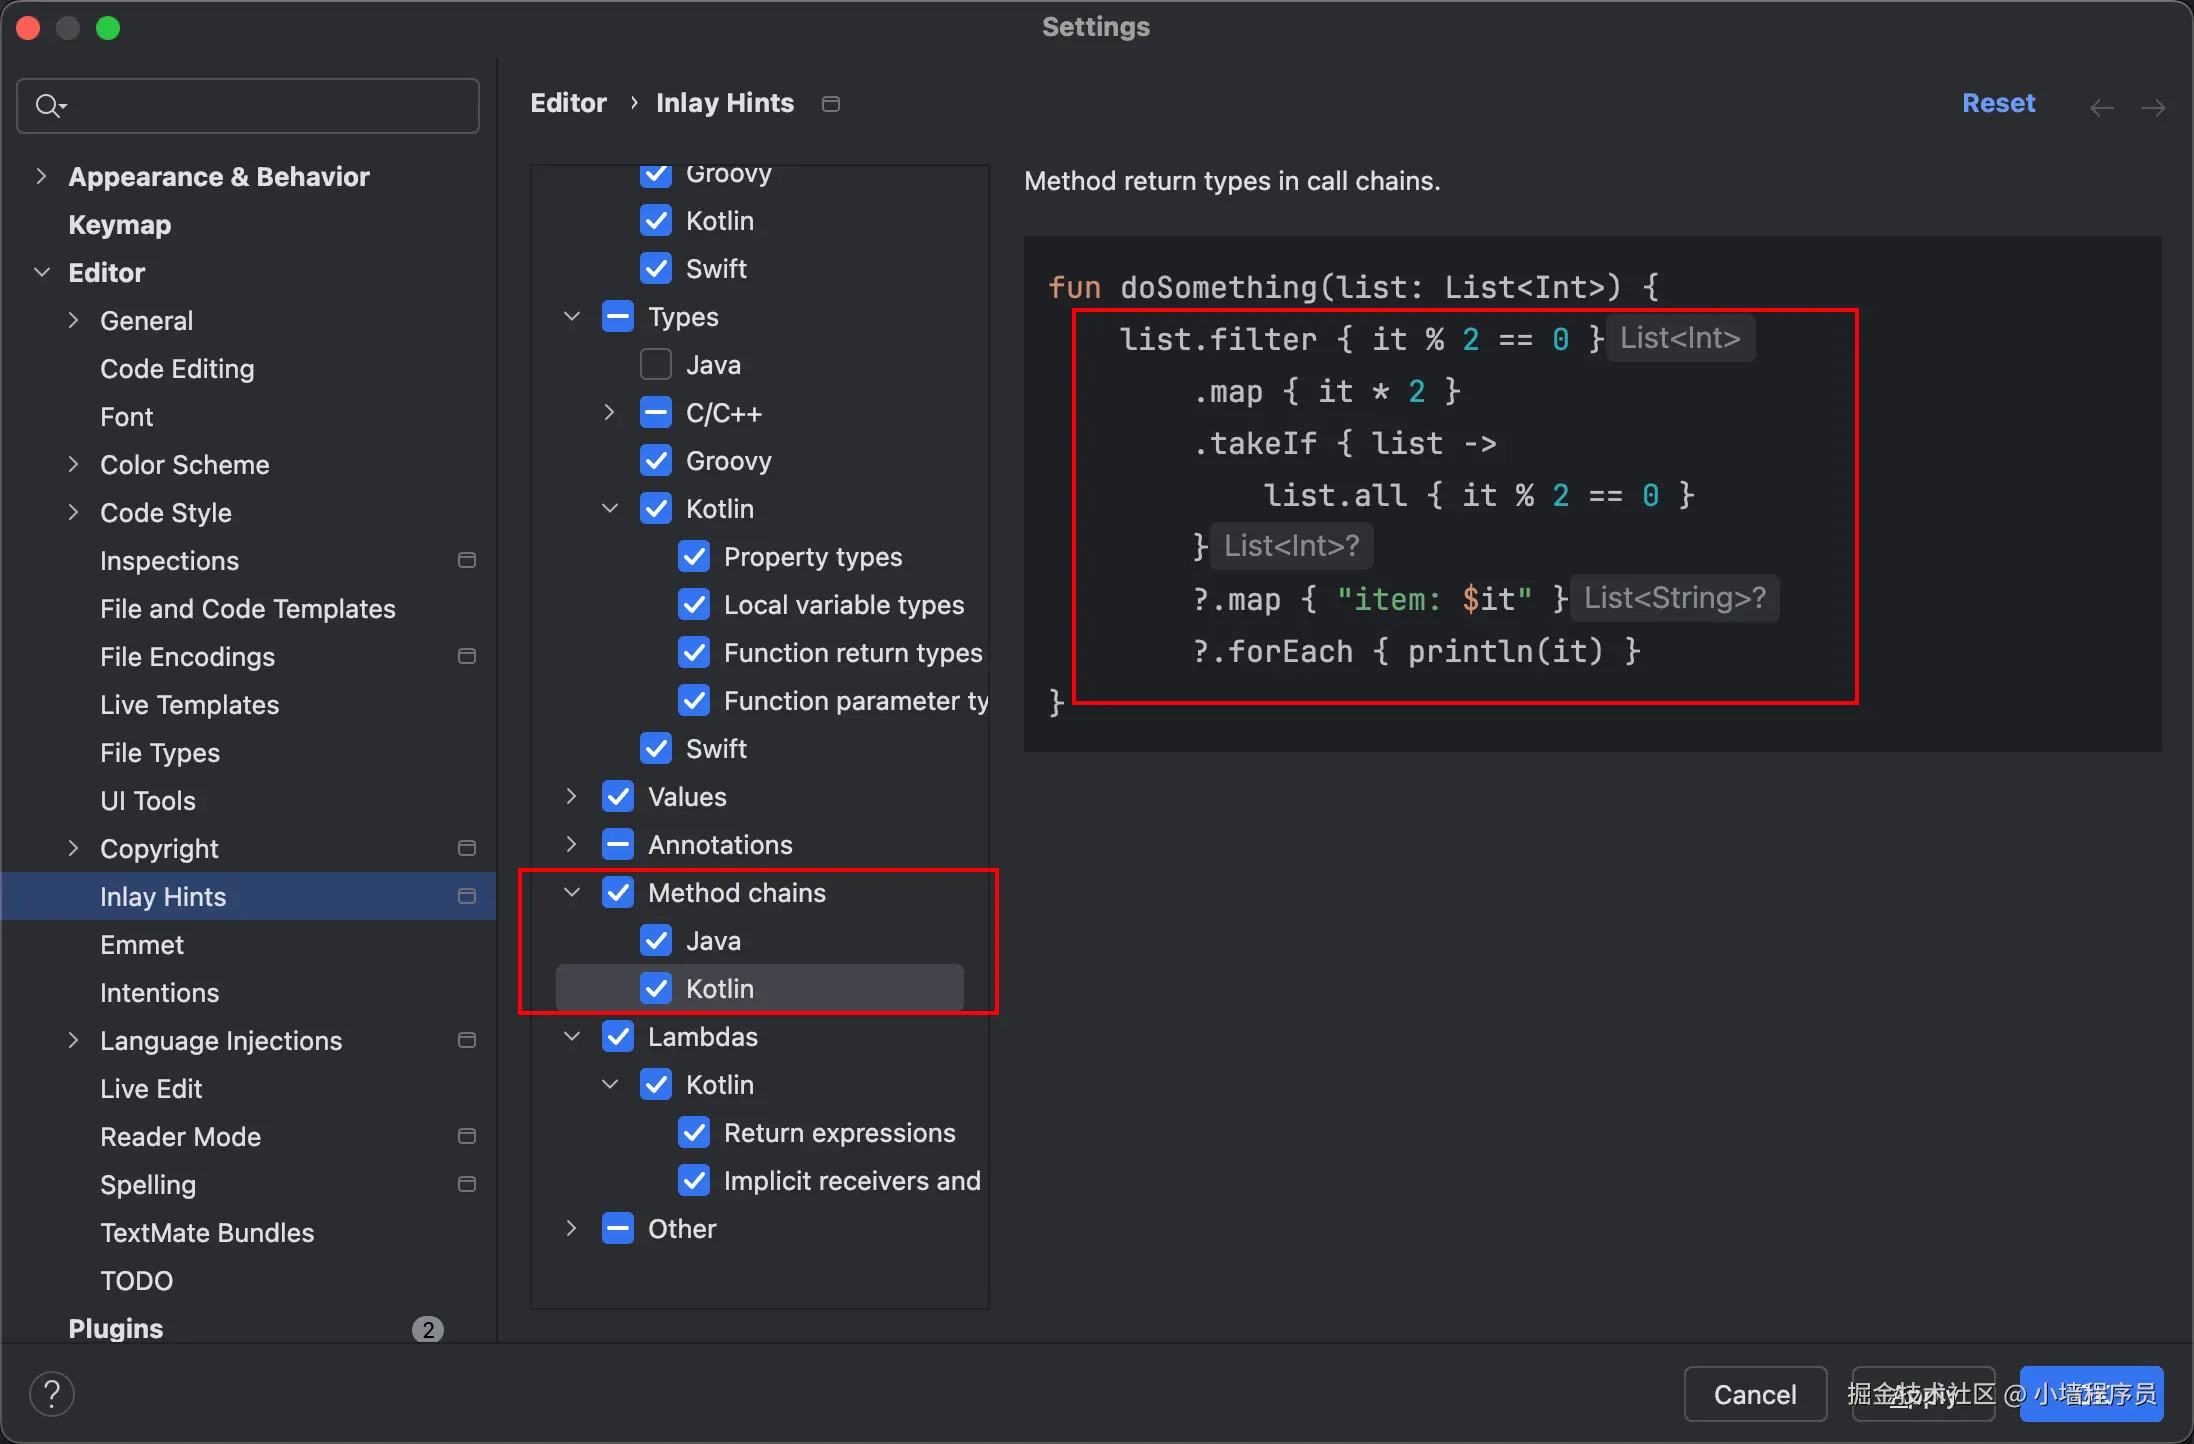Click project settings icon next to Inspections
Image resolution: width=2194 pixels, height=1444 pixels.
tap(466, 560)
